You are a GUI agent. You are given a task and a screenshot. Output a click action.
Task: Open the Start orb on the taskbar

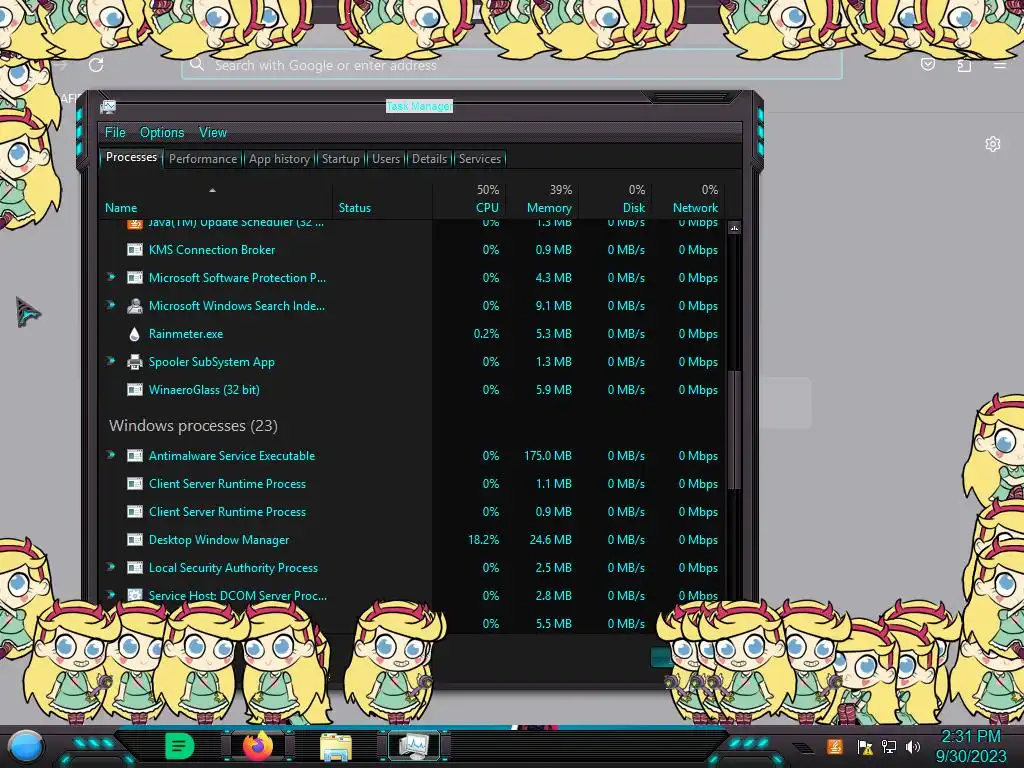[x=26, y=746]
